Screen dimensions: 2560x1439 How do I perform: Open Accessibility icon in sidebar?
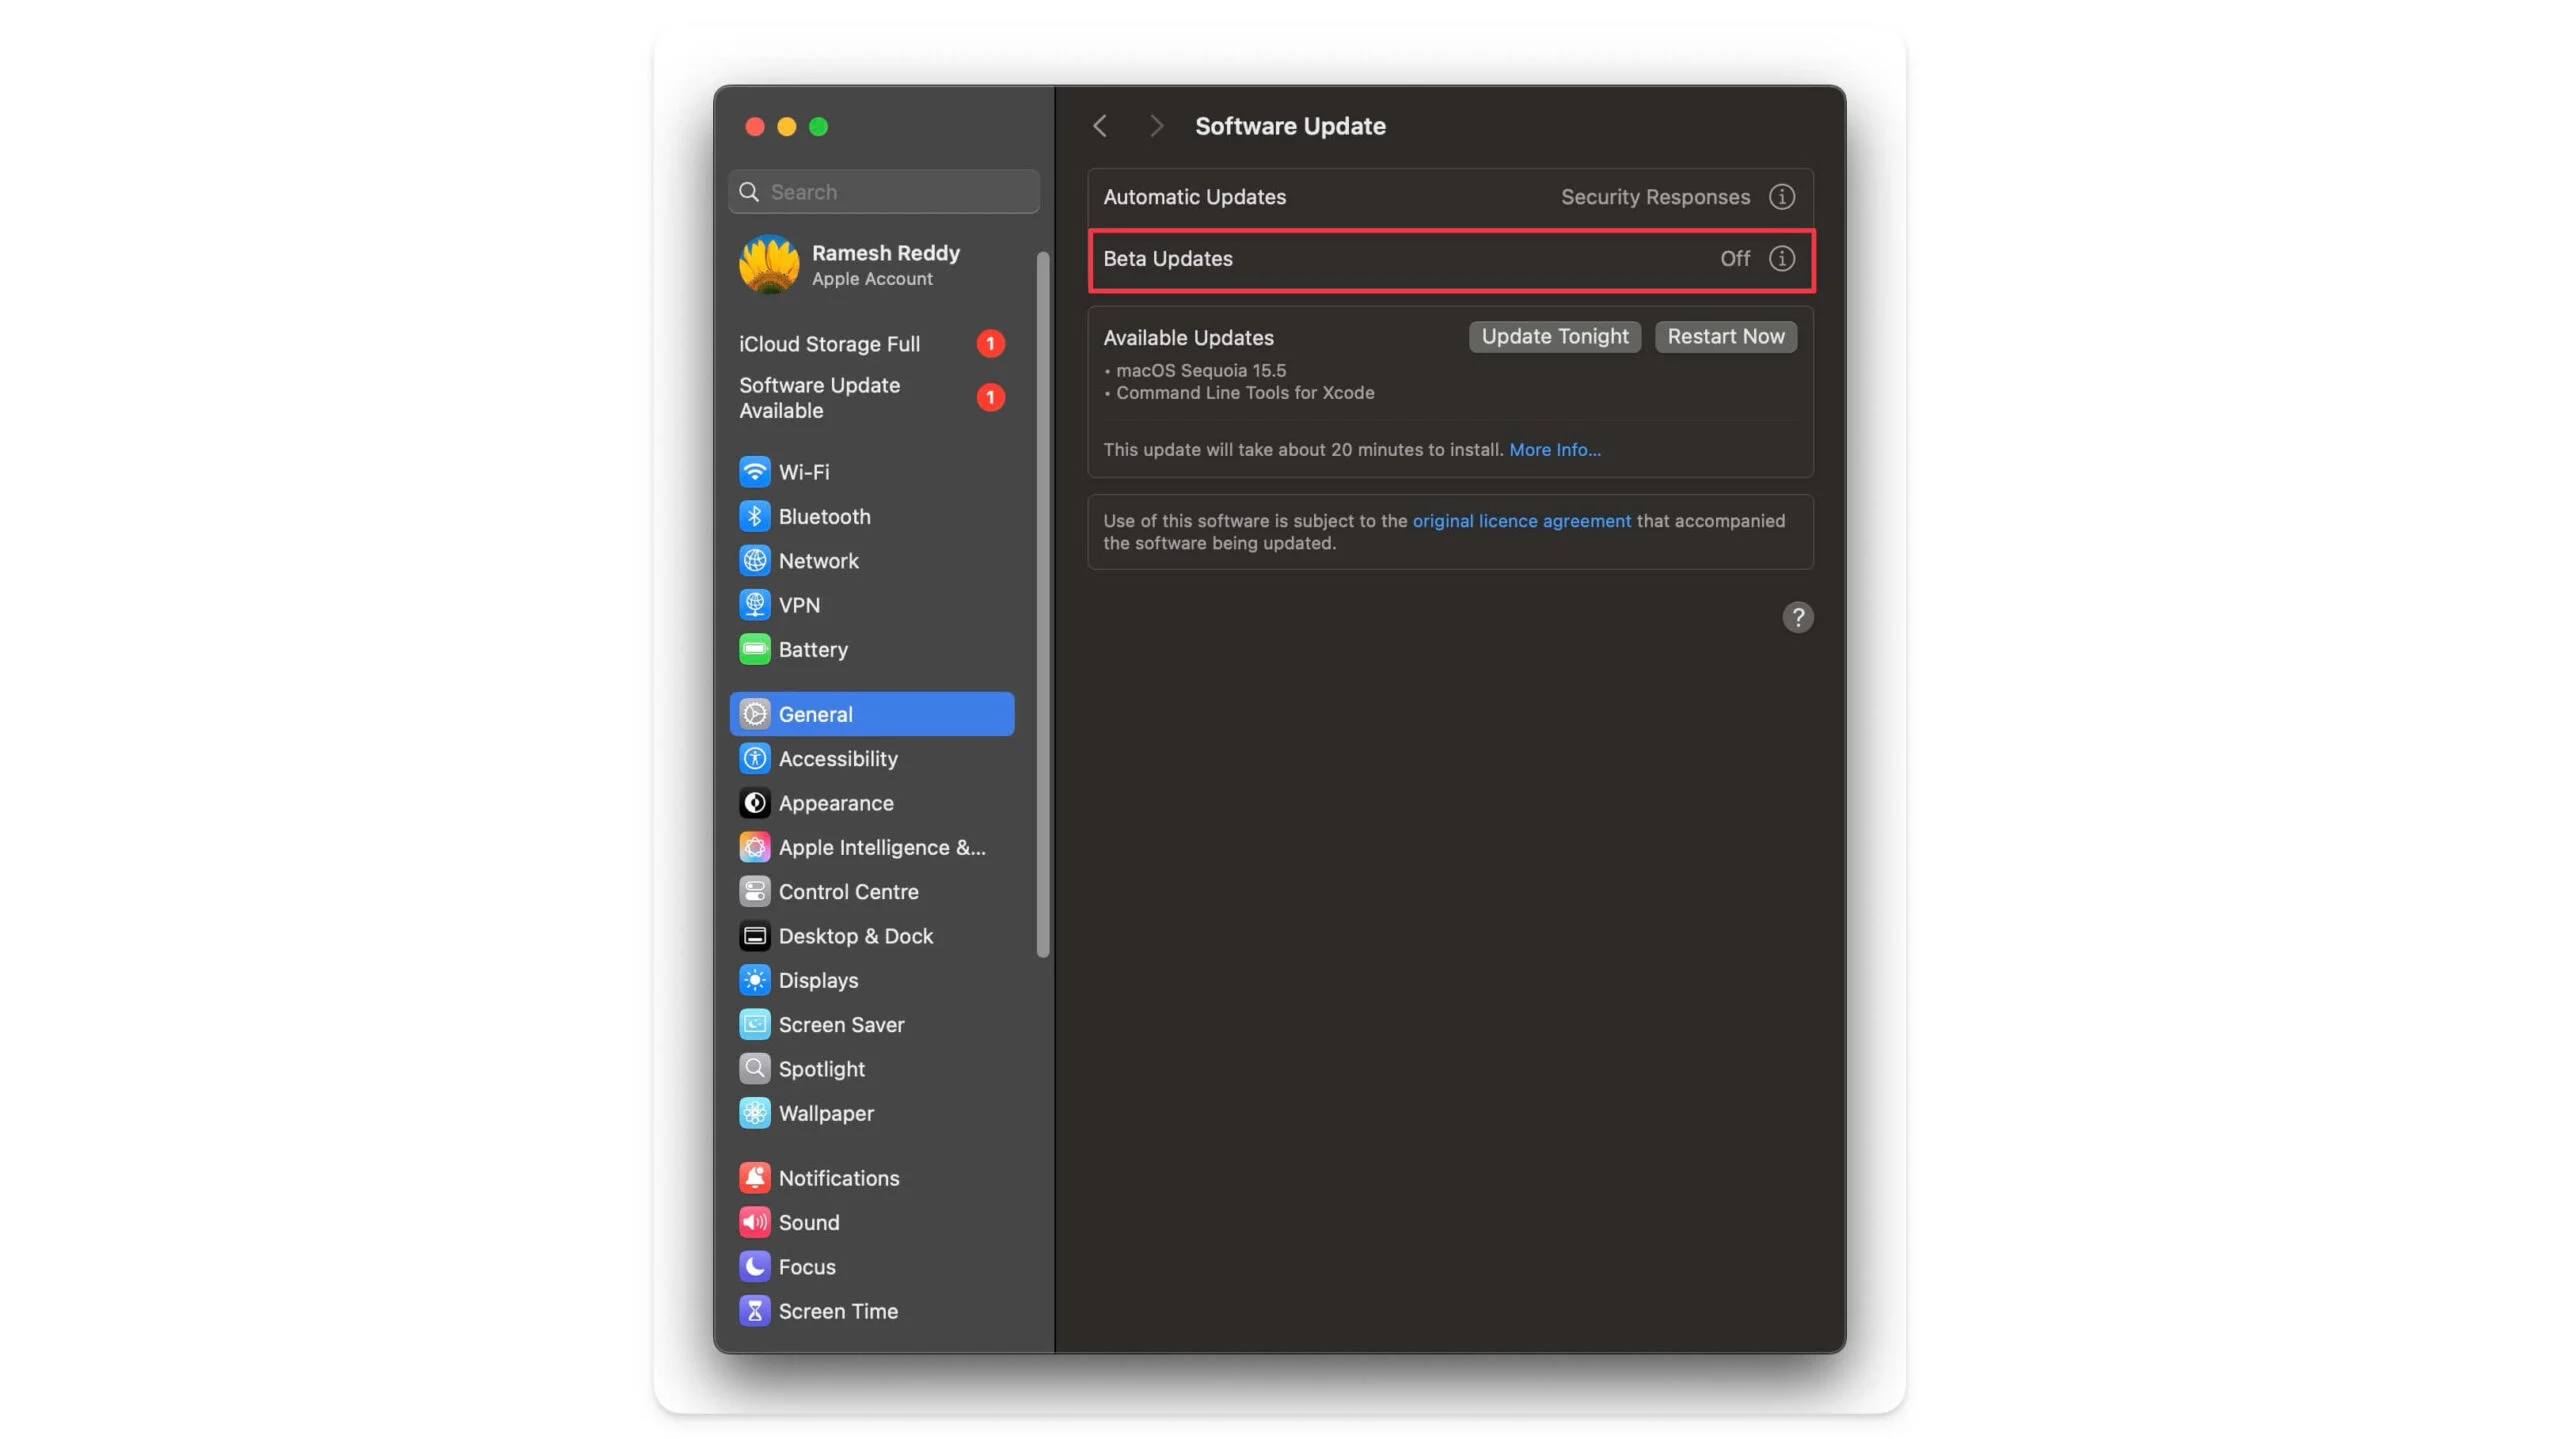754,758
